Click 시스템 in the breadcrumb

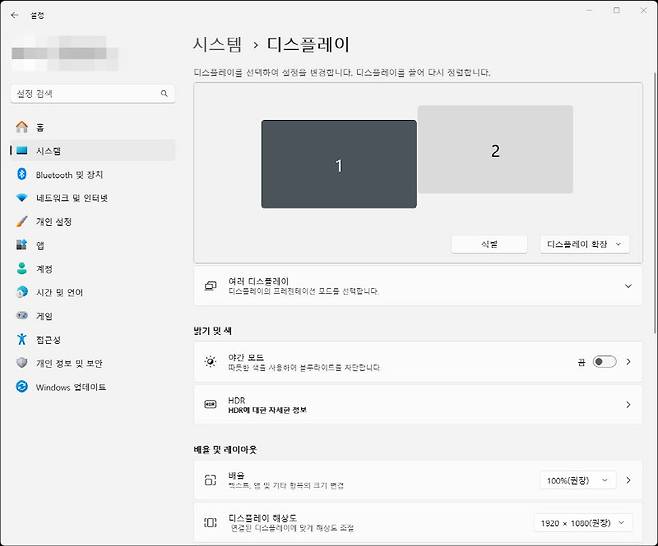pyautogui.click(x=217, y=44)
